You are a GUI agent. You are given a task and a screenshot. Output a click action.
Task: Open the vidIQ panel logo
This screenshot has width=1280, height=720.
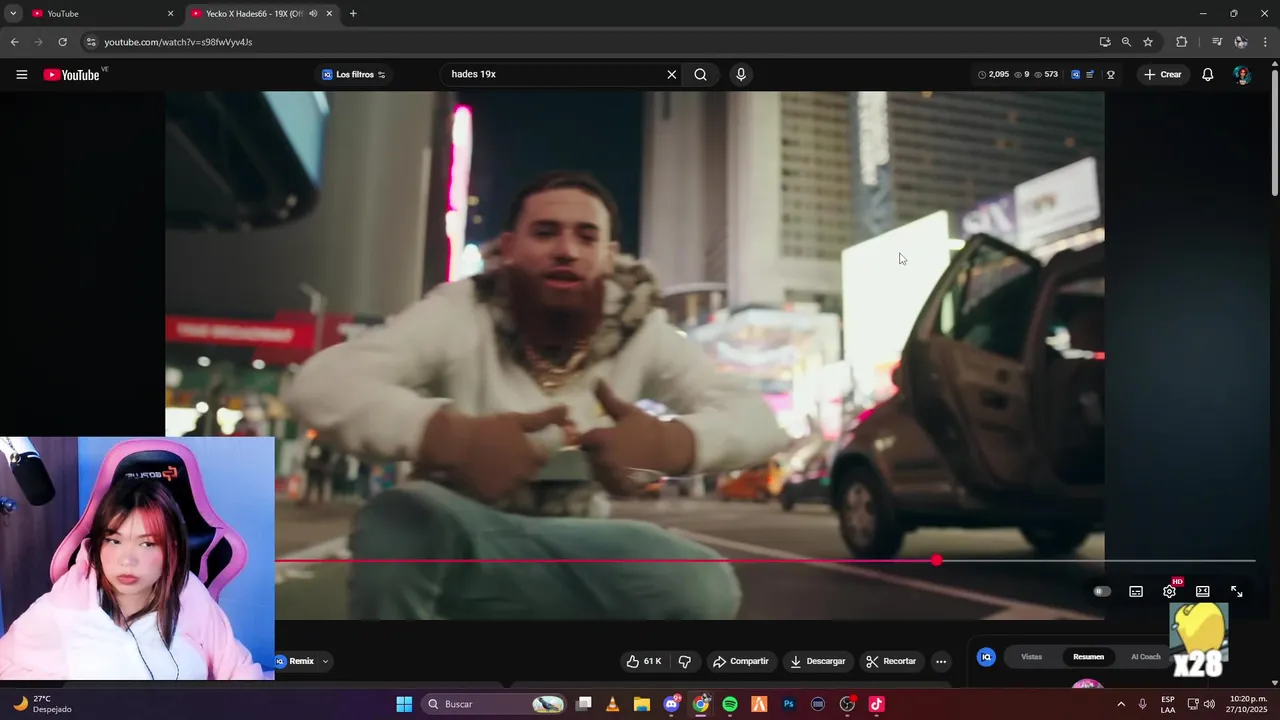click(986, 657)
